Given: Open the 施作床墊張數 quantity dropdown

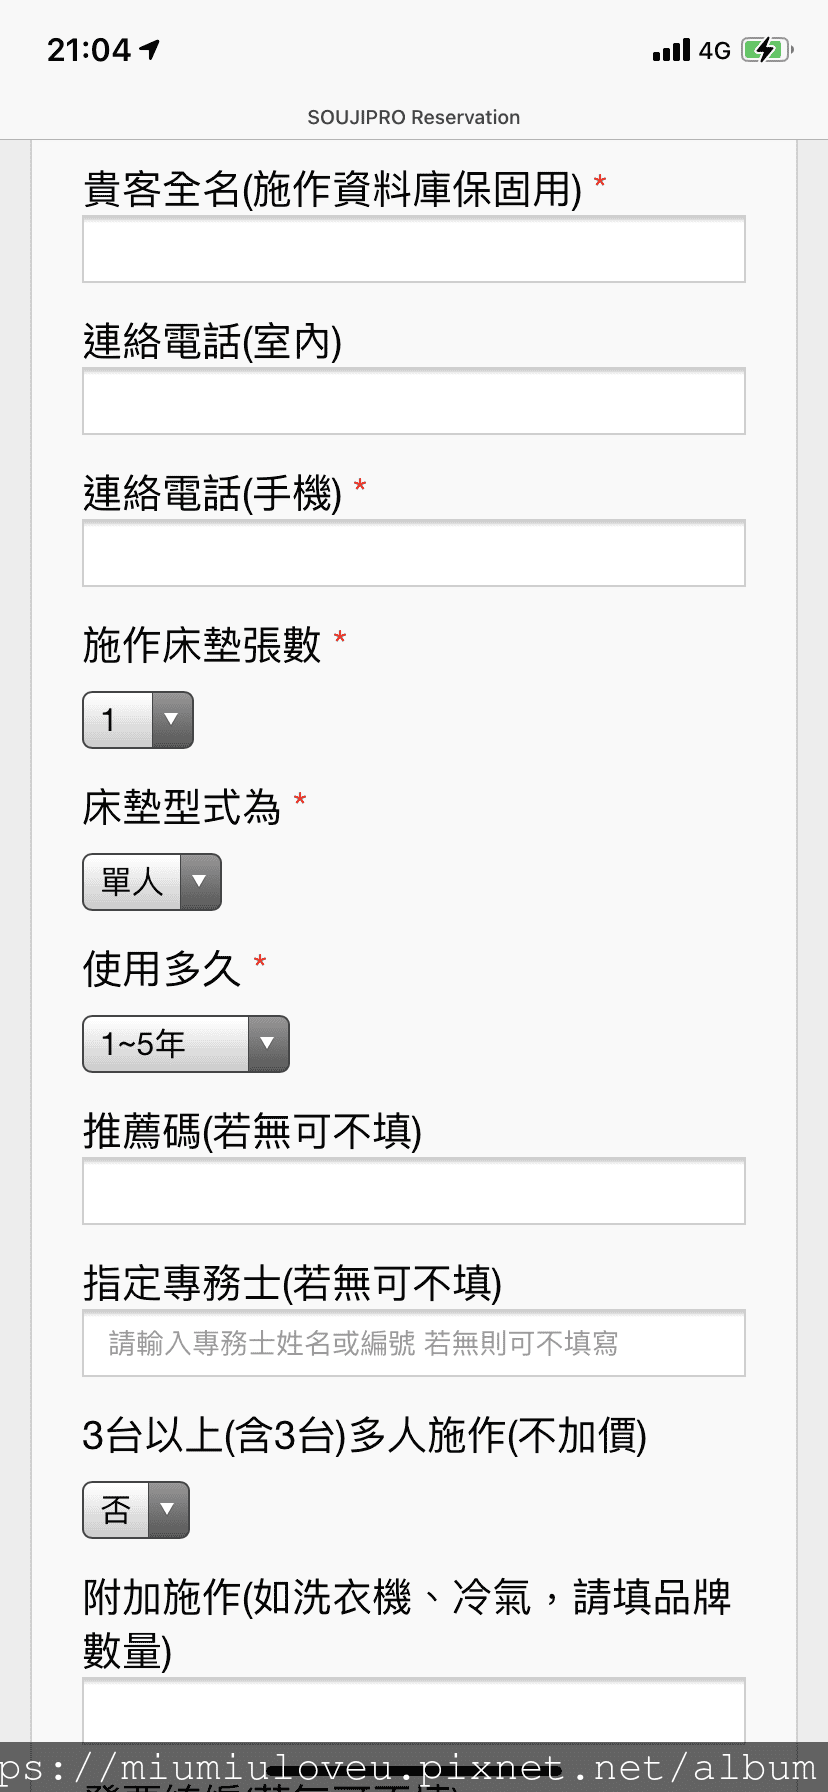Looking at the screenshot, I should coord(138,720).
